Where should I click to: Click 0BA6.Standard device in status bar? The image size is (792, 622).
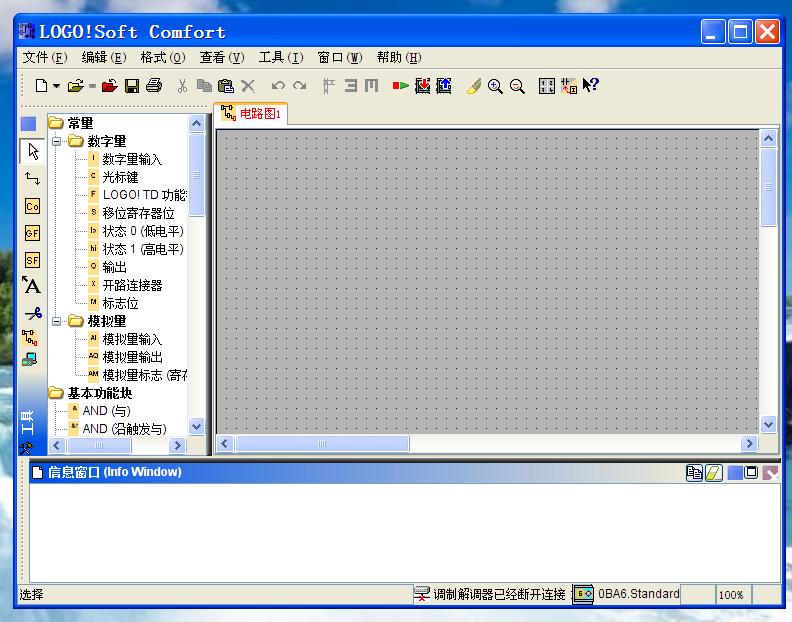click(638, 594)
